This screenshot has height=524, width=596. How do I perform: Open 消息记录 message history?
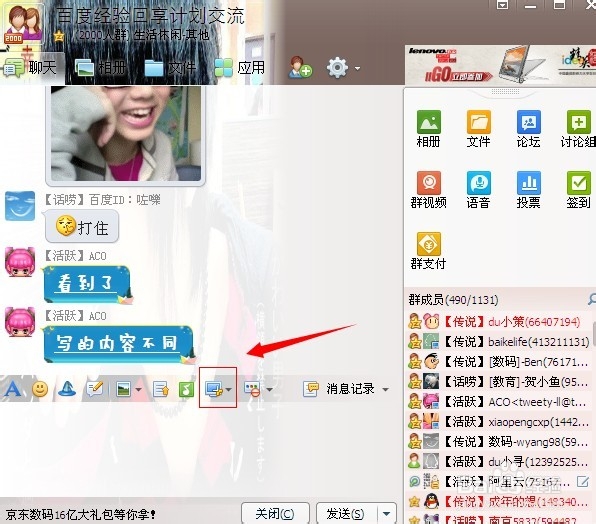(339, 389)
